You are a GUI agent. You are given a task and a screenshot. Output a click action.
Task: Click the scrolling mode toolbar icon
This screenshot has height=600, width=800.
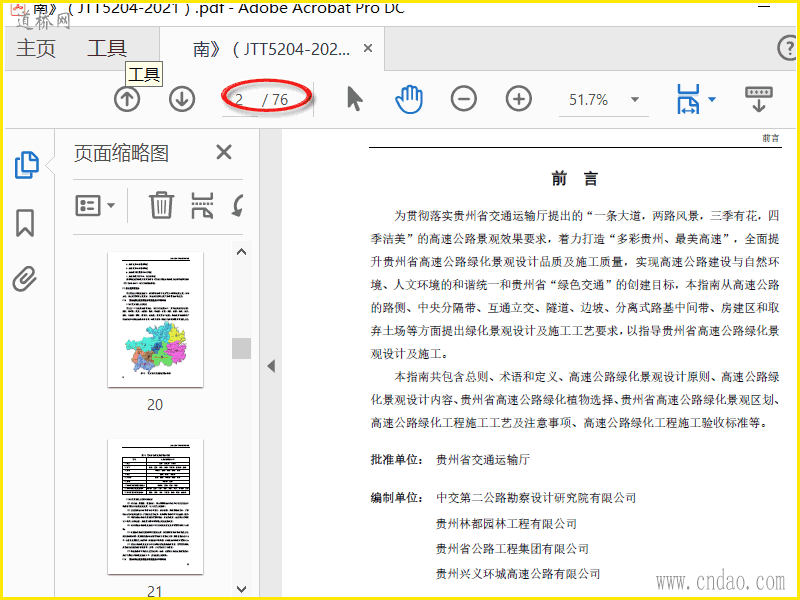[759, 99]
